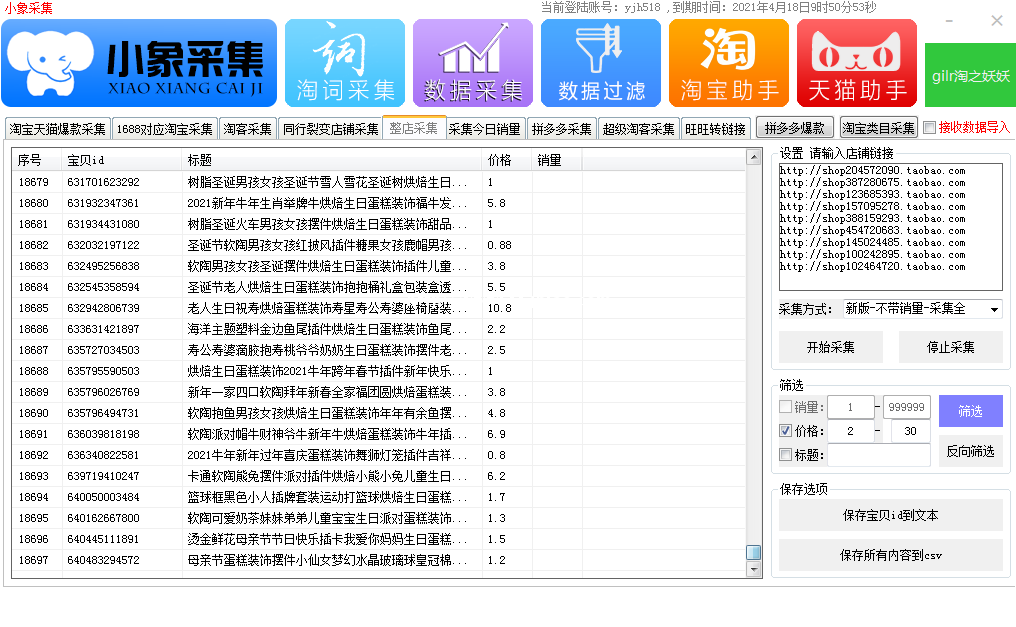Select row 18691 in the table
This screenshot has height=627, width=1016.
point(378,434)
